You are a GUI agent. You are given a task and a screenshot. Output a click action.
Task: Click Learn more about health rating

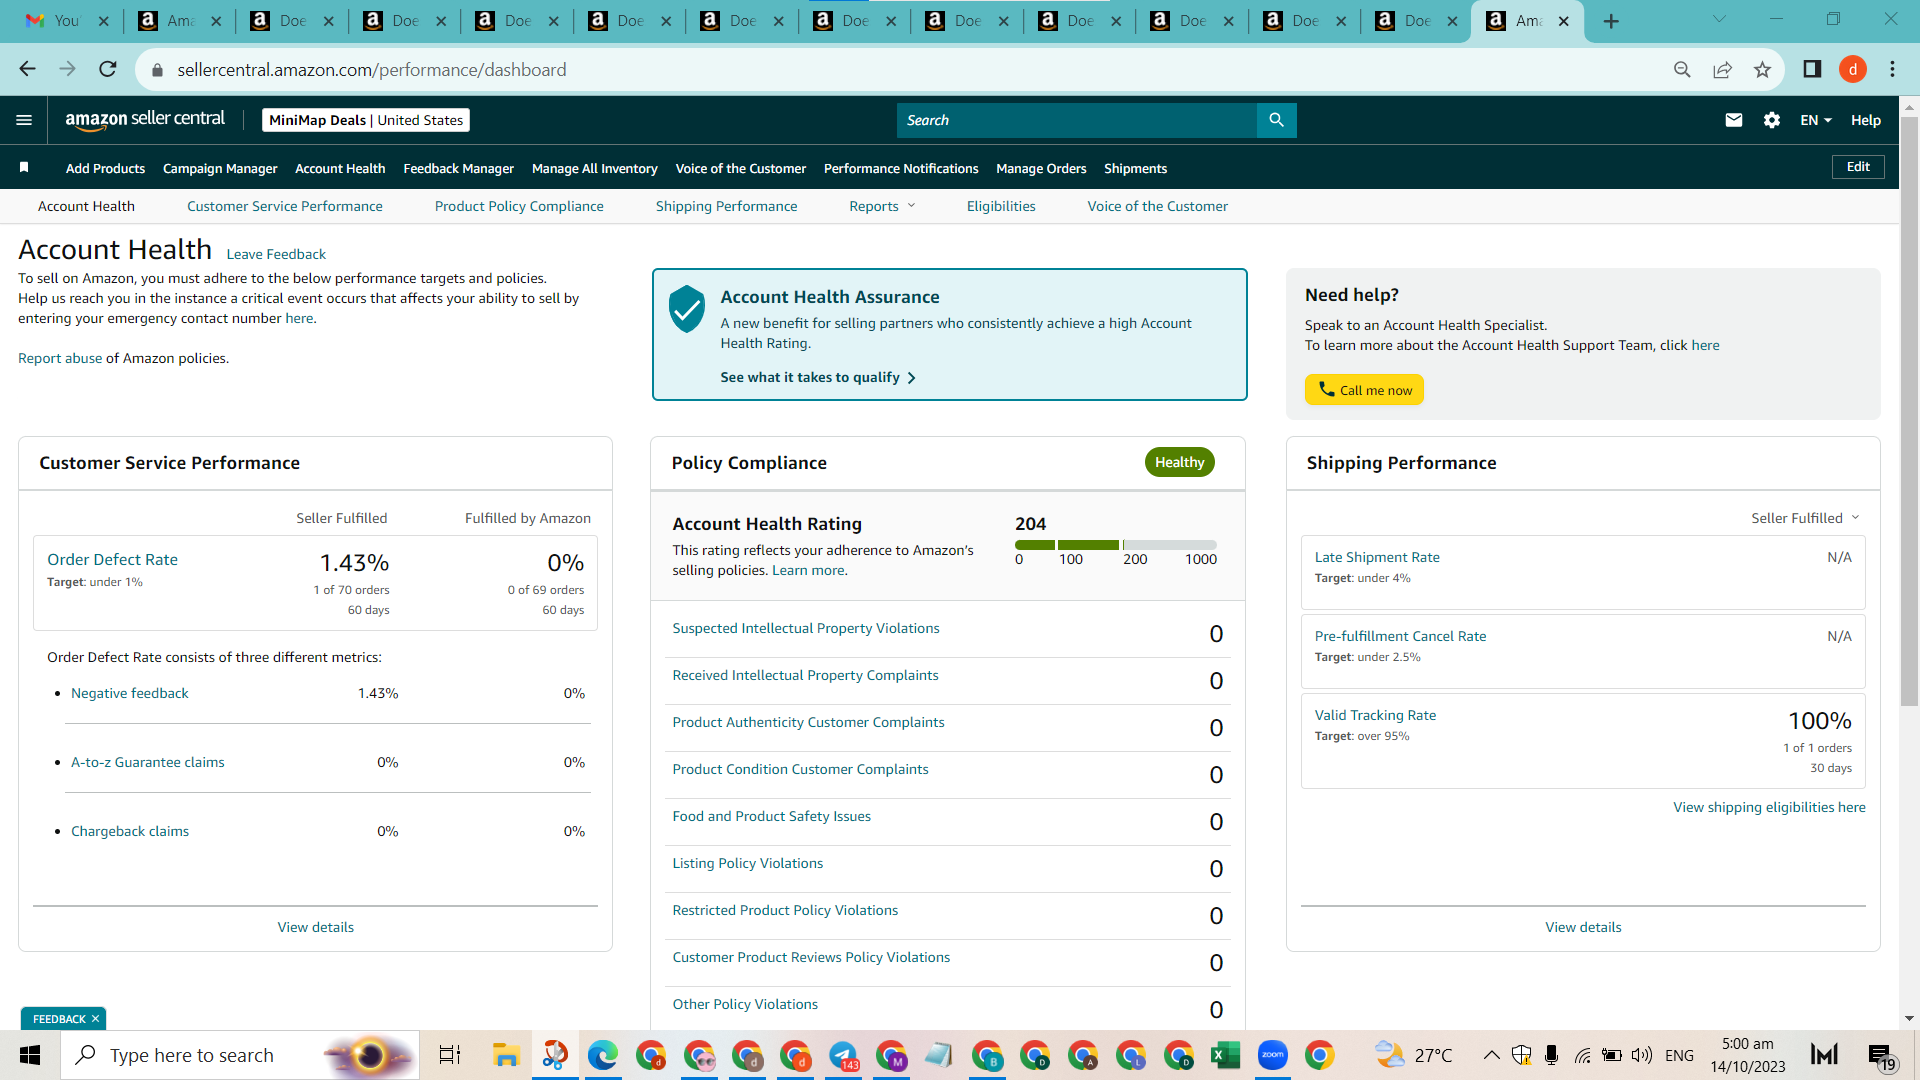808,570
